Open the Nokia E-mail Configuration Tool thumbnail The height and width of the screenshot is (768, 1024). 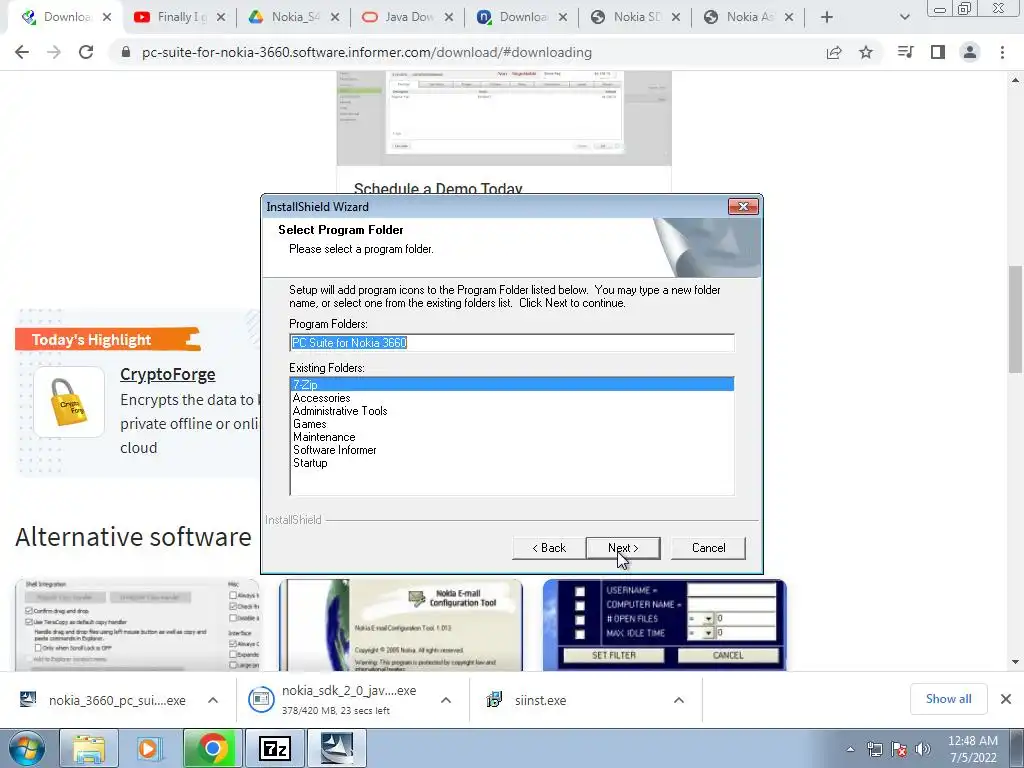click(401, 625)
